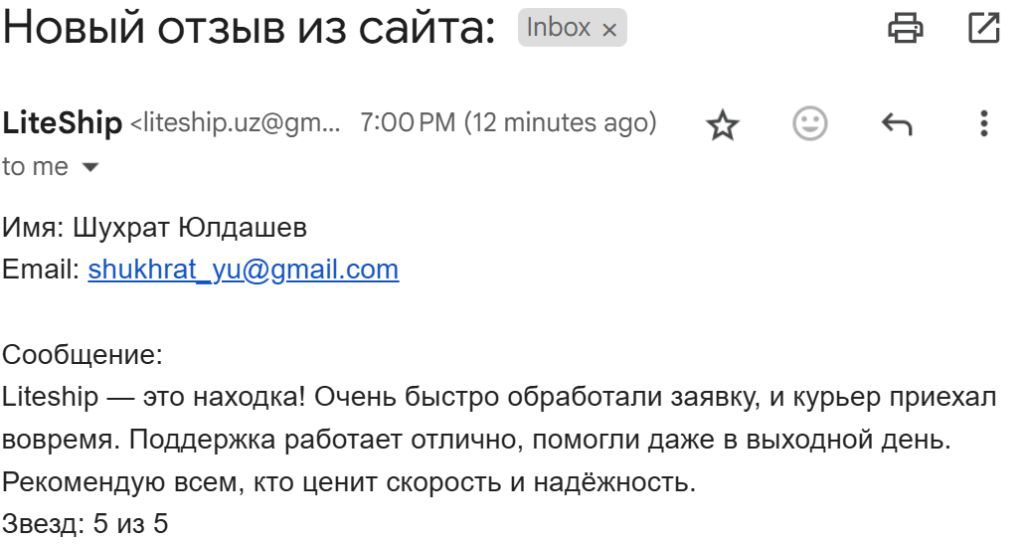The image size is (1024, 544).
Task: Click the review paragraph starting with Liteship
Action: pyautogui.click(x=499, y=440)
